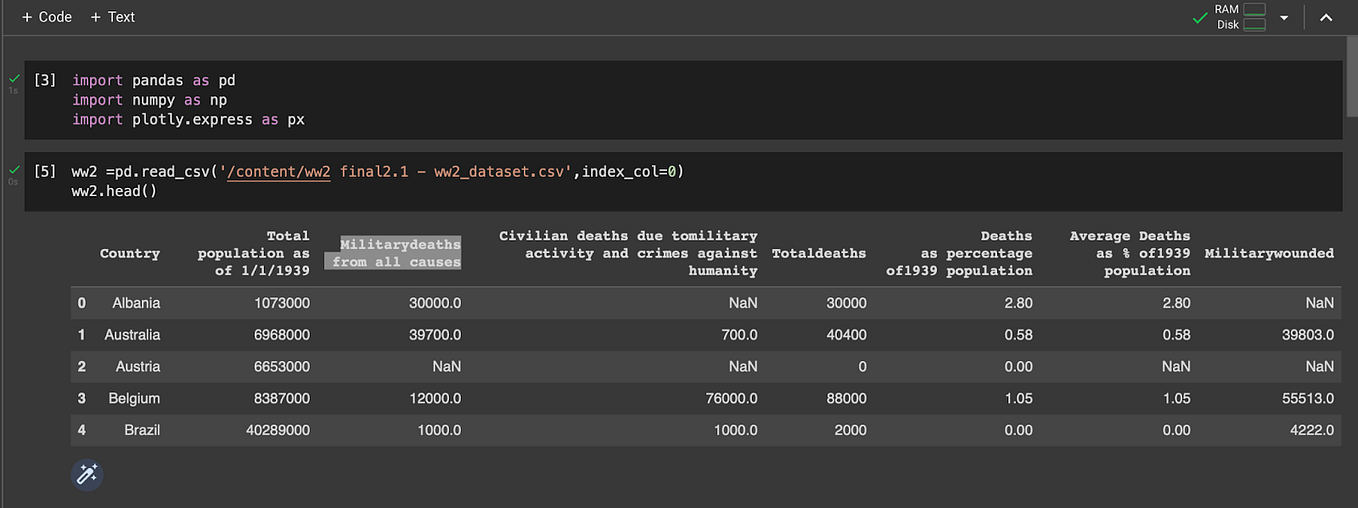
Task: Click the green checkmark beside cell [5]
Action: [13, 169]
